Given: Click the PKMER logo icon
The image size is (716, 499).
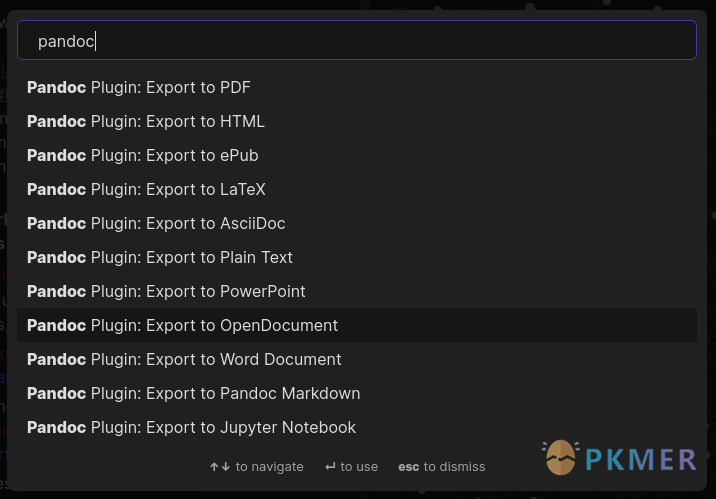Looking at the screenshot, I should (x=561, y=458).
